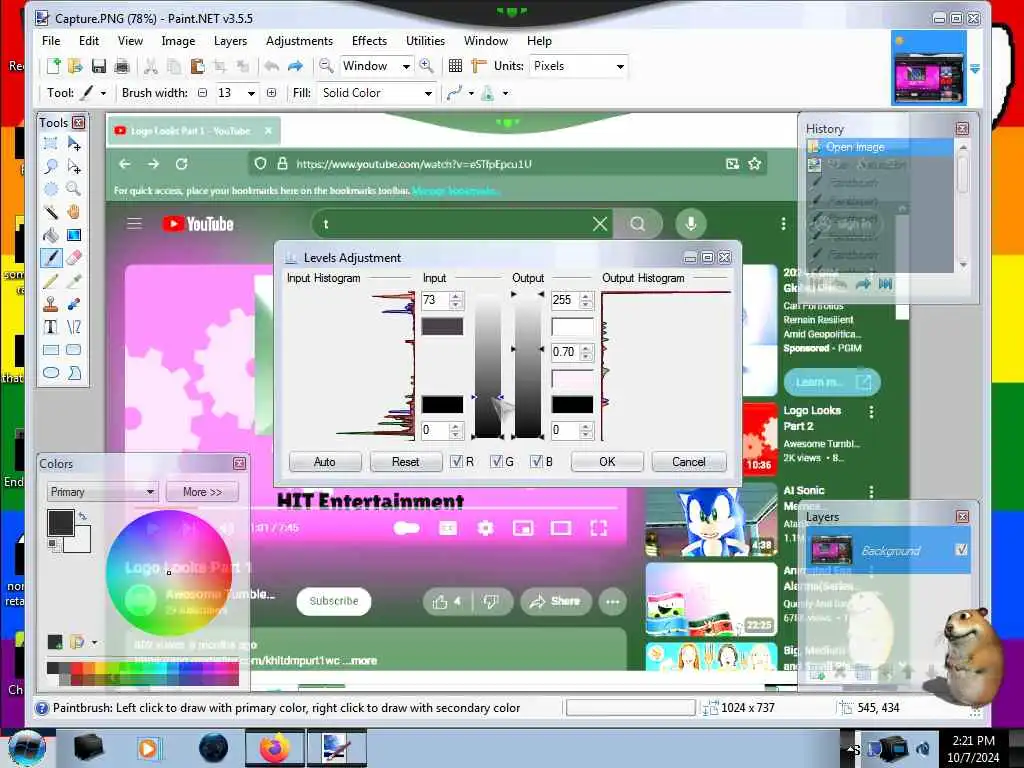Open the Utilities menu
The width and height of the screenshot is (1024, 768).
(425, 40)
